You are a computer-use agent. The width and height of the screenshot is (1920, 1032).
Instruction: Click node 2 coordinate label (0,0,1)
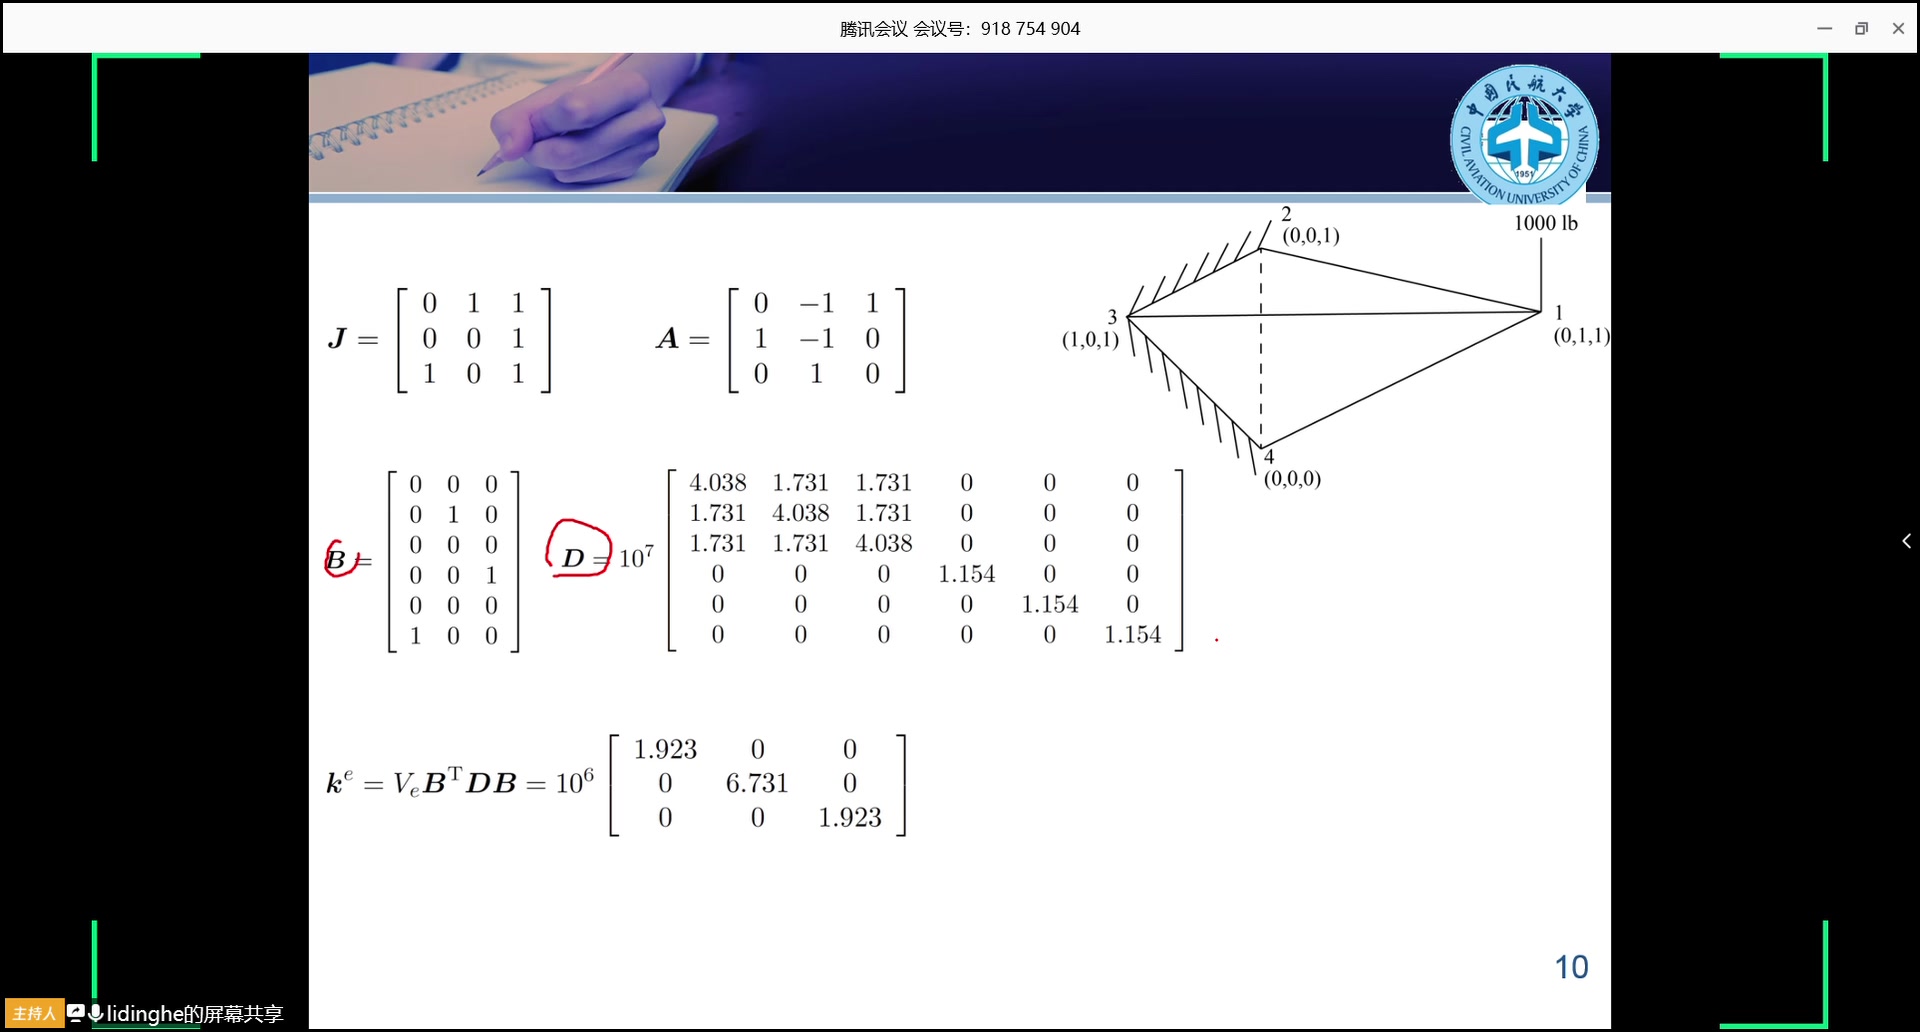pos(1311,235)
